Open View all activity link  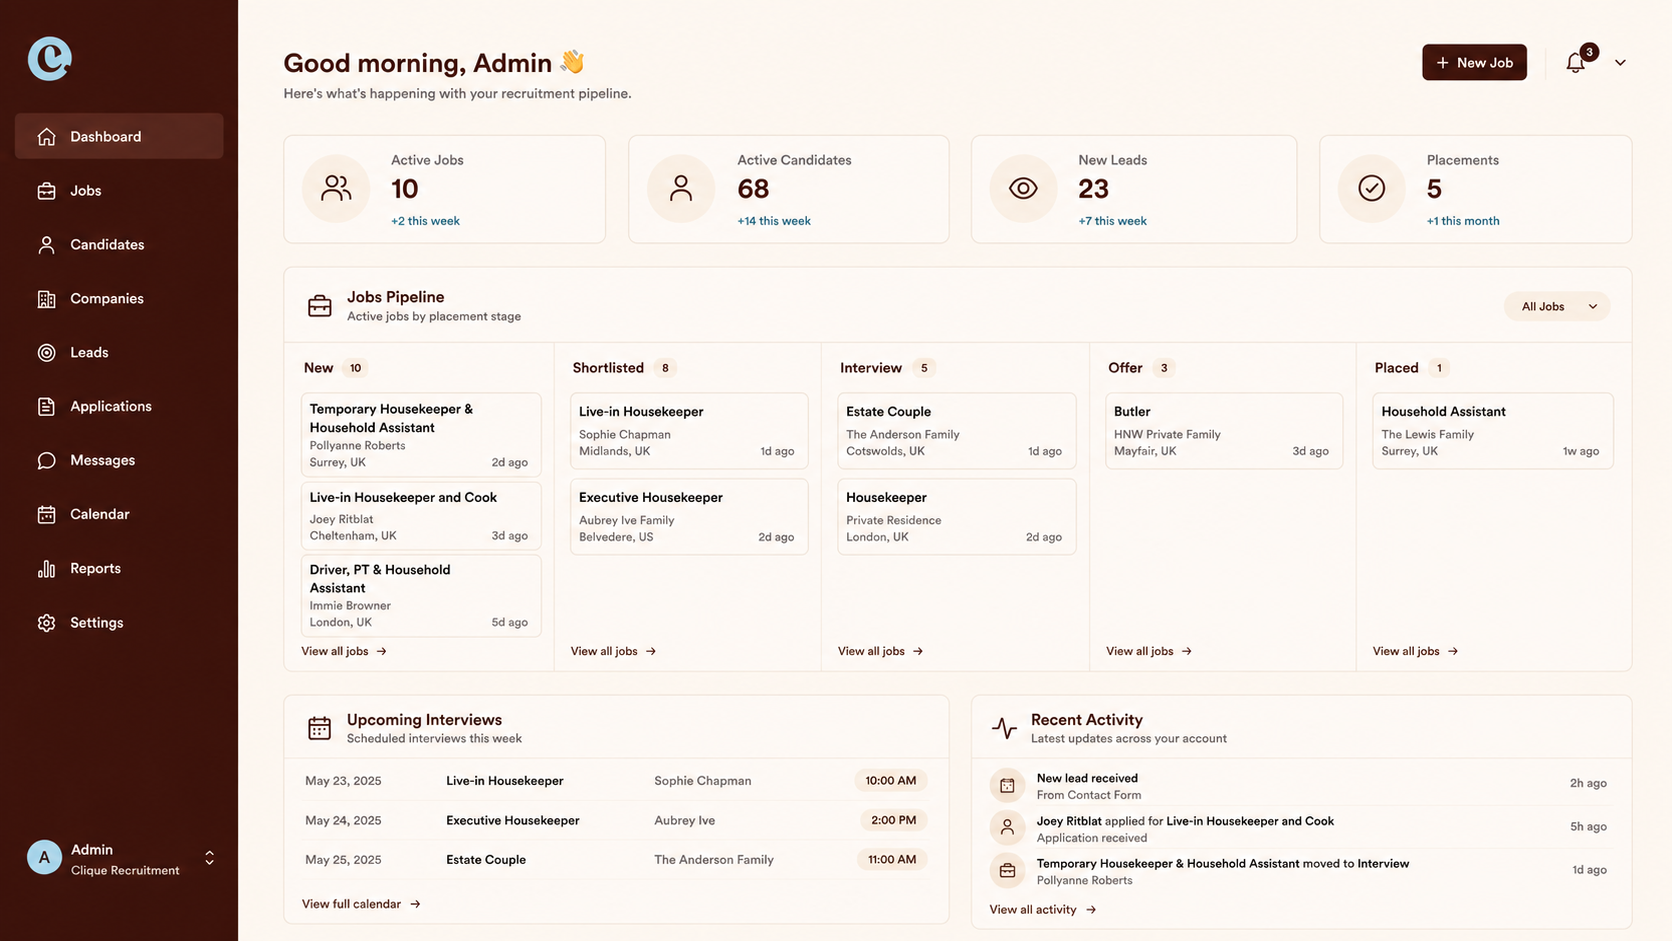pyautogui.click(x=1043, y=909)
